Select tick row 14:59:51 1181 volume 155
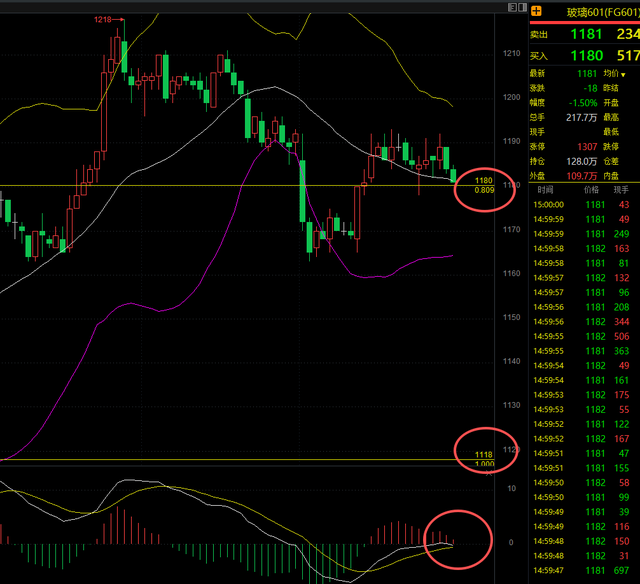640x584 pixels. pos(584,468)
